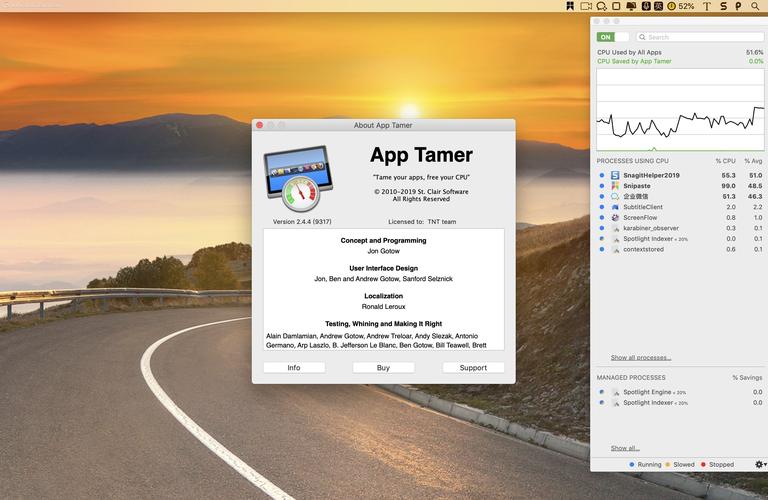This screenshot has width=768, height=500.
Task: Toggle running status dot for SnagitHelper2019
Action: click(601, 175)
